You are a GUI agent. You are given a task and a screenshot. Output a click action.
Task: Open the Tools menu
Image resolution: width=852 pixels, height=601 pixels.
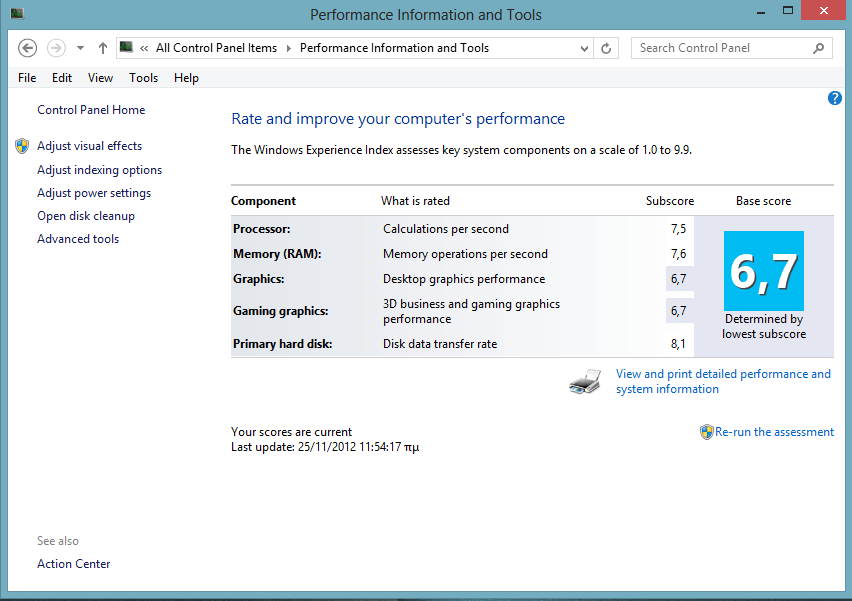pyautogui.click(x=143, y=78)
